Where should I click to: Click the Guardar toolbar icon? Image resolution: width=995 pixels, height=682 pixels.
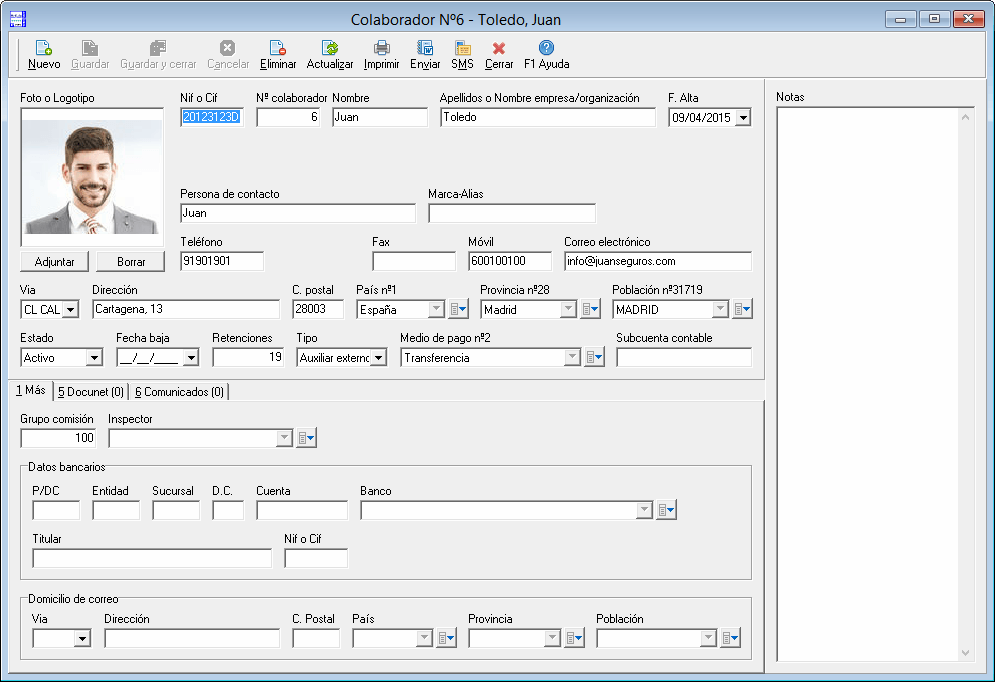coord(89,48)
